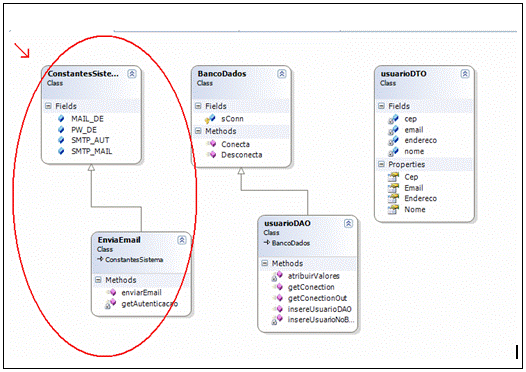526x372 pixels.
Task: Click the insereUsuarioDAO method icon
Action: click(278, 309)
